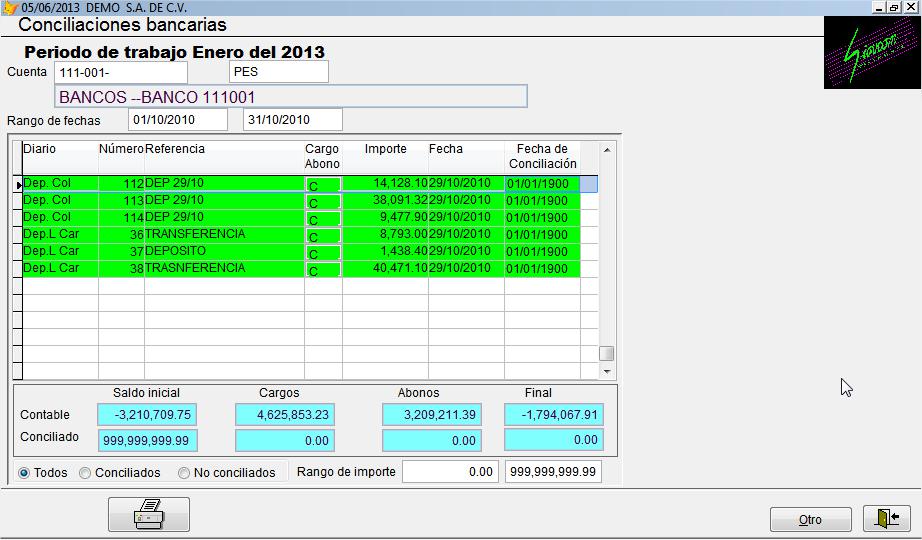Click importe 40,471.10 cell
The width and height of the screenshot is (922, 540).
click(x=385, y=269)
